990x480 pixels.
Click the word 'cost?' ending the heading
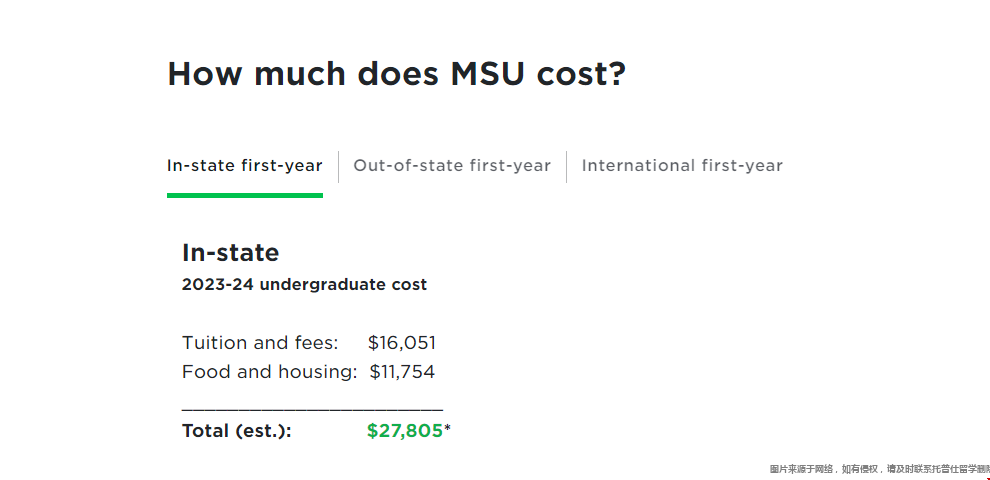click(581, 73)
